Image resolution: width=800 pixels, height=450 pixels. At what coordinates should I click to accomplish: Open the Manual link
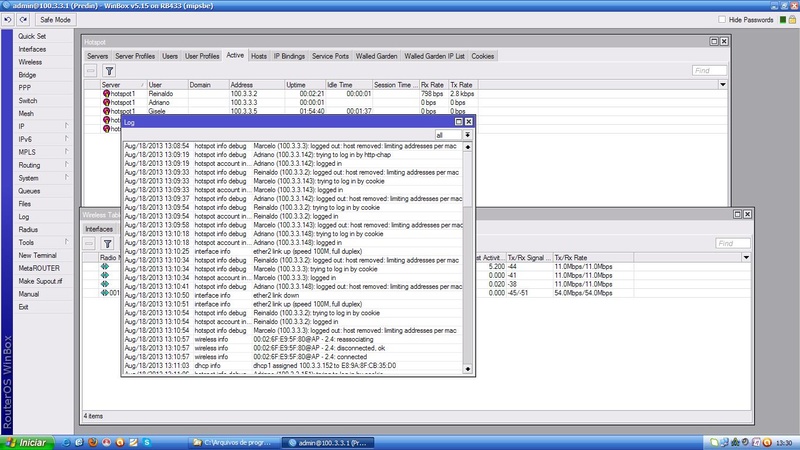[x=29, y=294]
